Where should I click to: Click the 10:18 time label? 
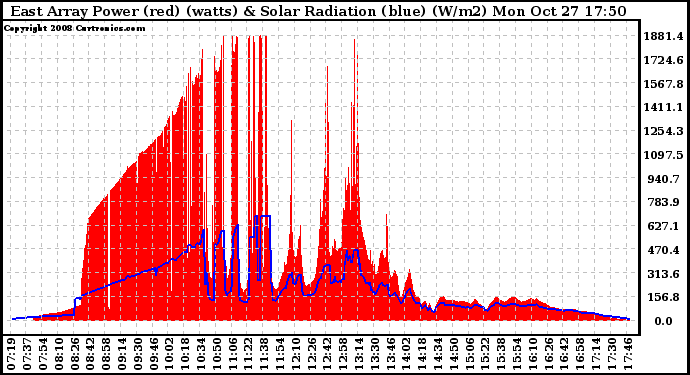point(185,354)
